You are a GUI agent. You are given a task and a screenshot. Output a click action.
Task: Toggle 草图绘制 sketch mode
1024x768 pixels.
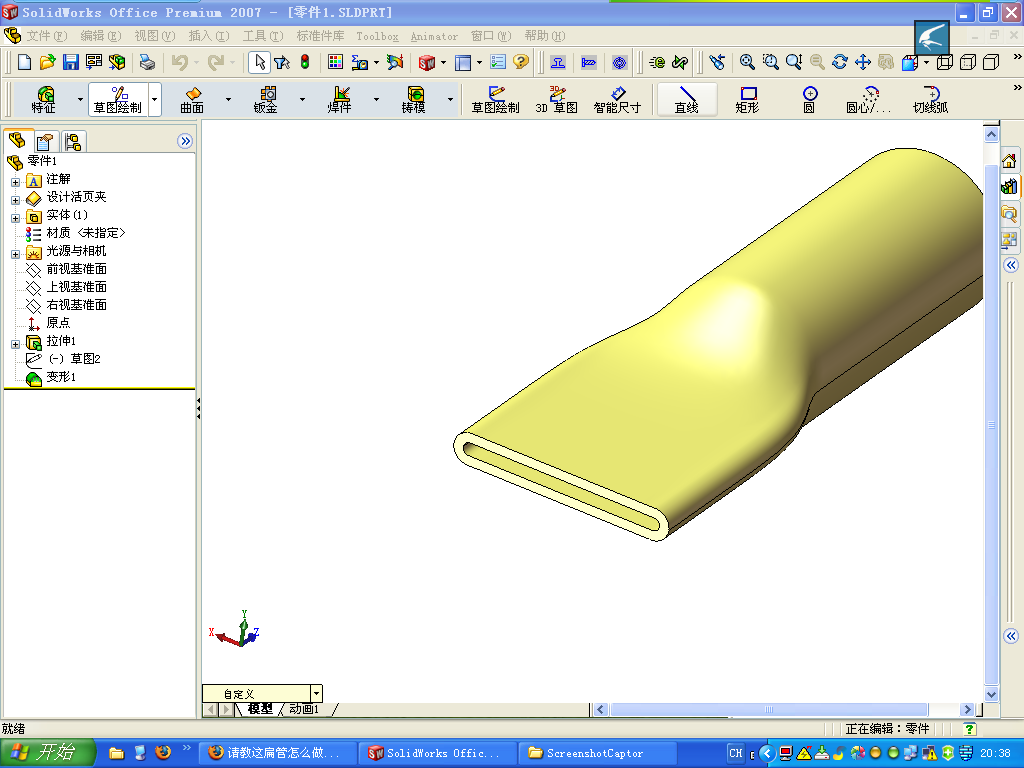[496, 100]
